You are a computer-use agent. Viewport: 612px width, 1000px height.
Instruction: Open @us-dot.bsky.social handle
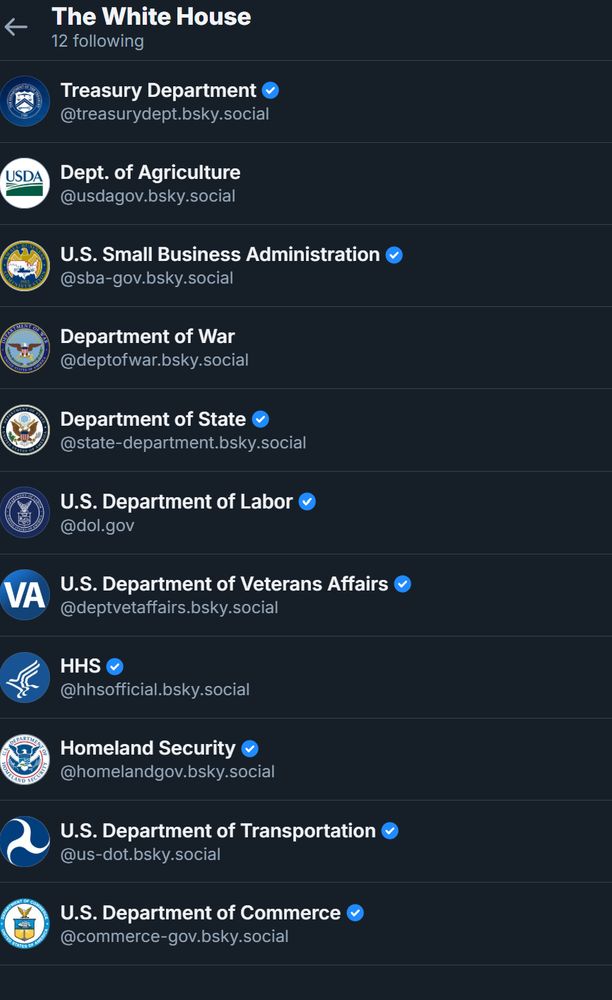(140, 855)
